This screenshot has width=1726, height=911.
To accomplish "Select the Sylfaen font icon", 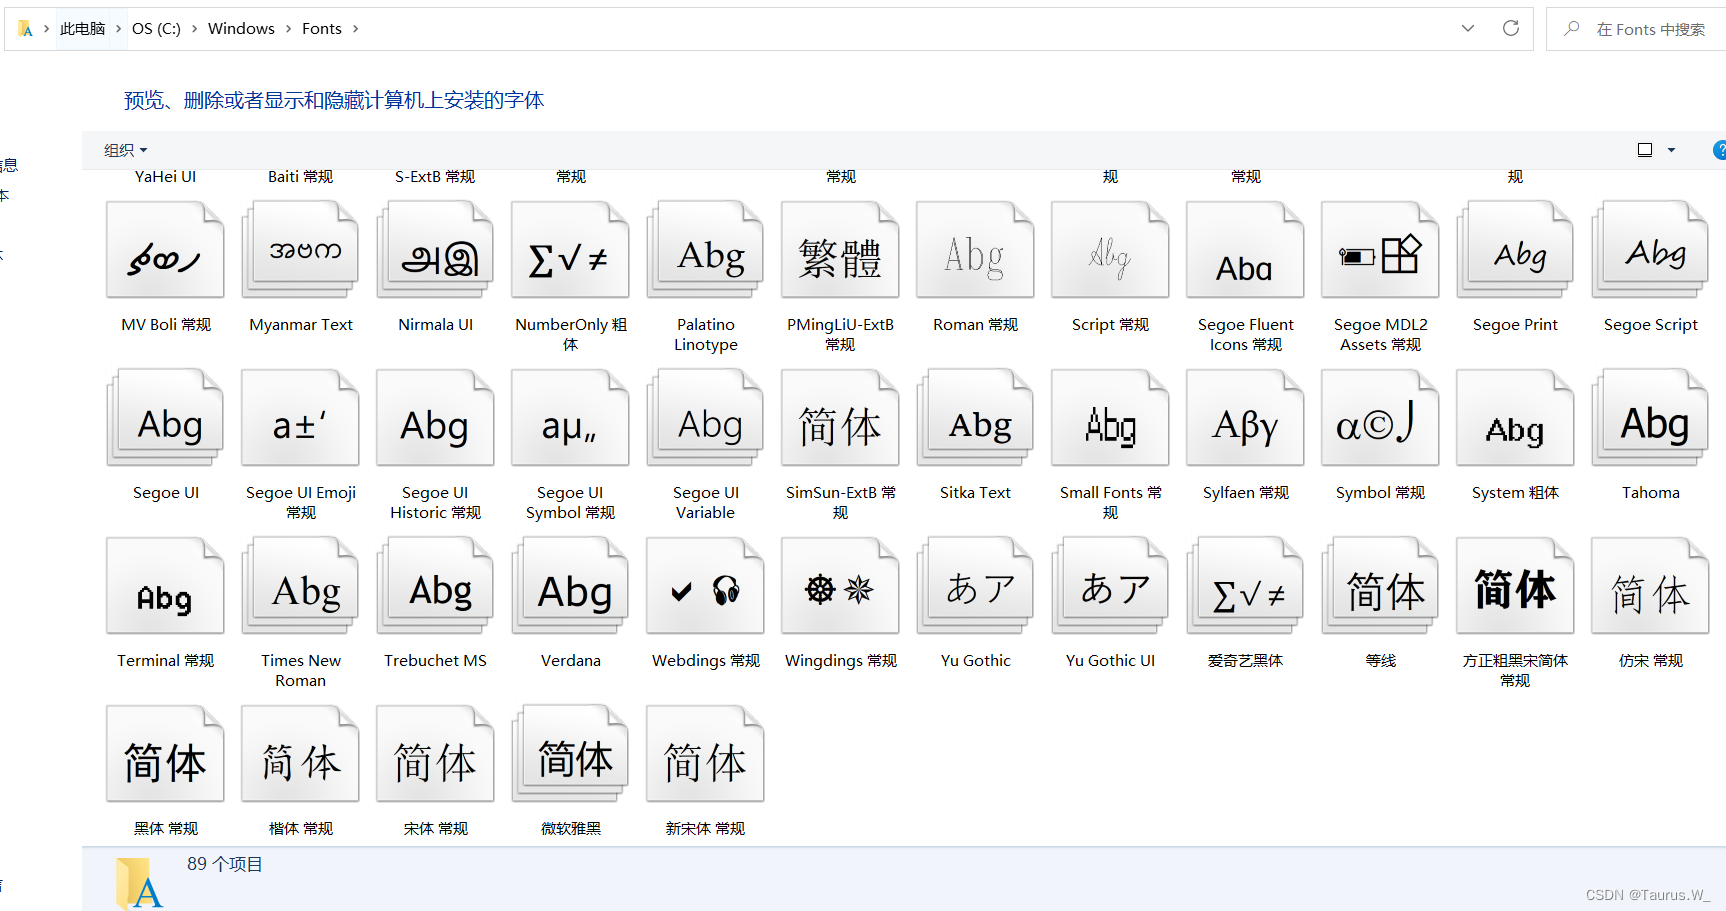I will (x=1245, y=418).
